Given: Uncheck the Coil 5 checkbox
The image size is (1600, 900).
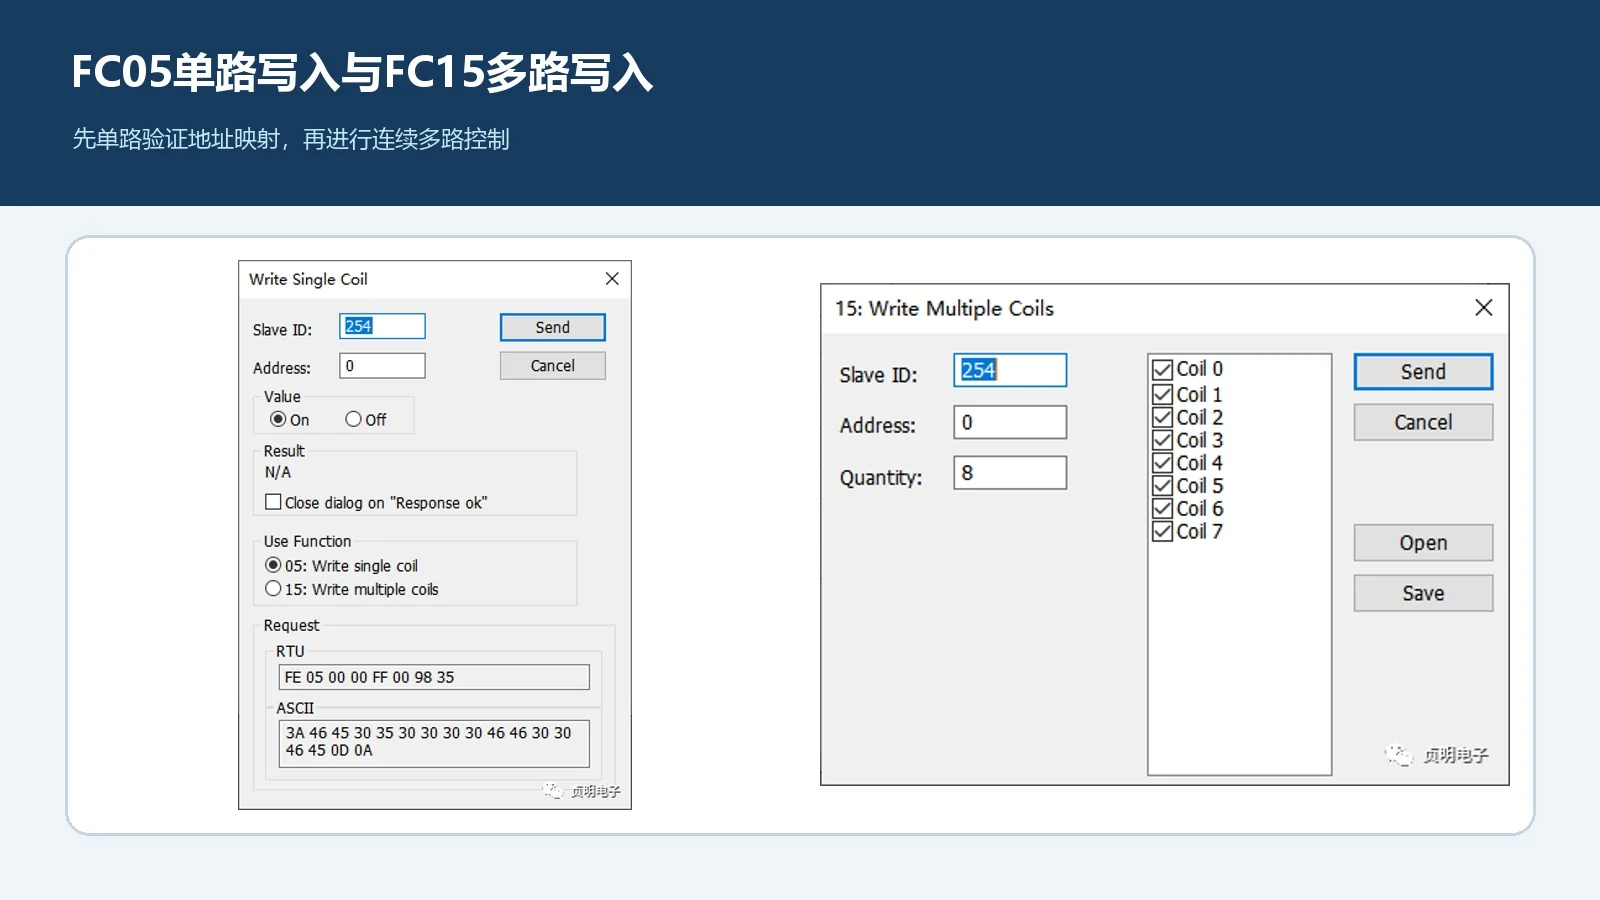Looking at the screenshot, I should pyautogui.click(x=1162, y=486).
